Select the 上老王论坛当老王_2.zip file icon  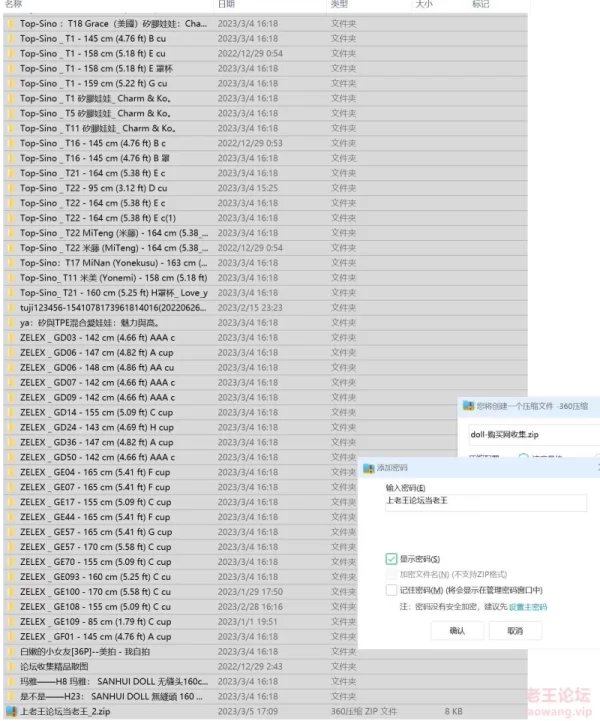(x=10, y=712)
